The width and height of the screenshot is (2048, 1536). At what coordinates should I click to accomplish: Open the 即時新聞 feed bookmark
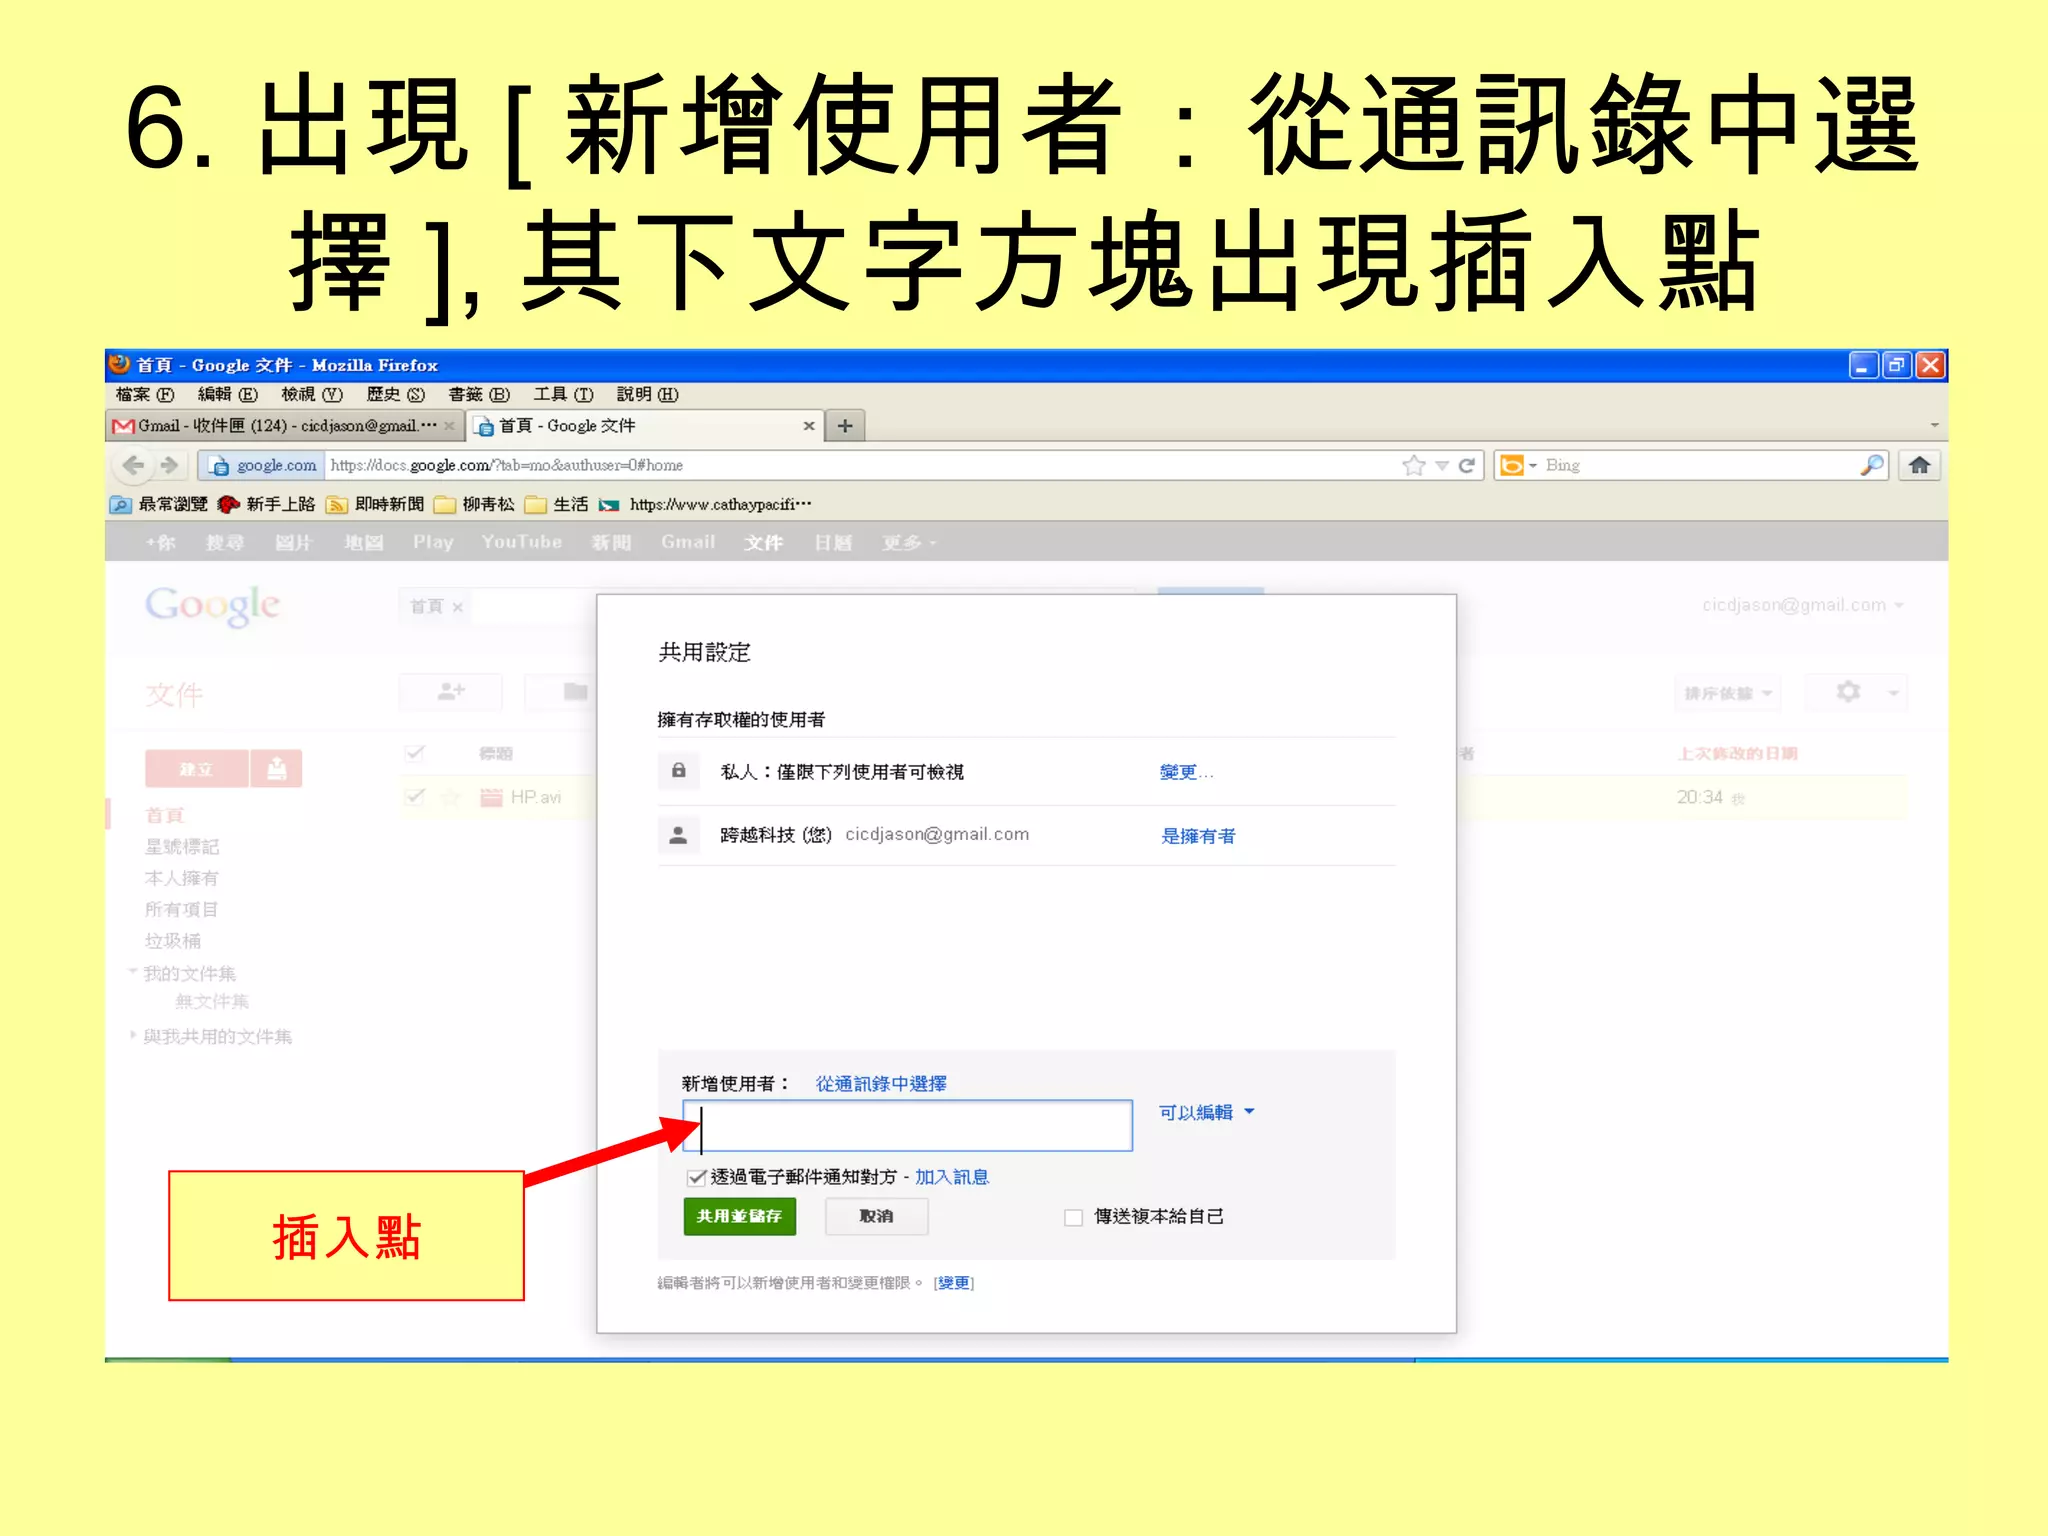376,504
